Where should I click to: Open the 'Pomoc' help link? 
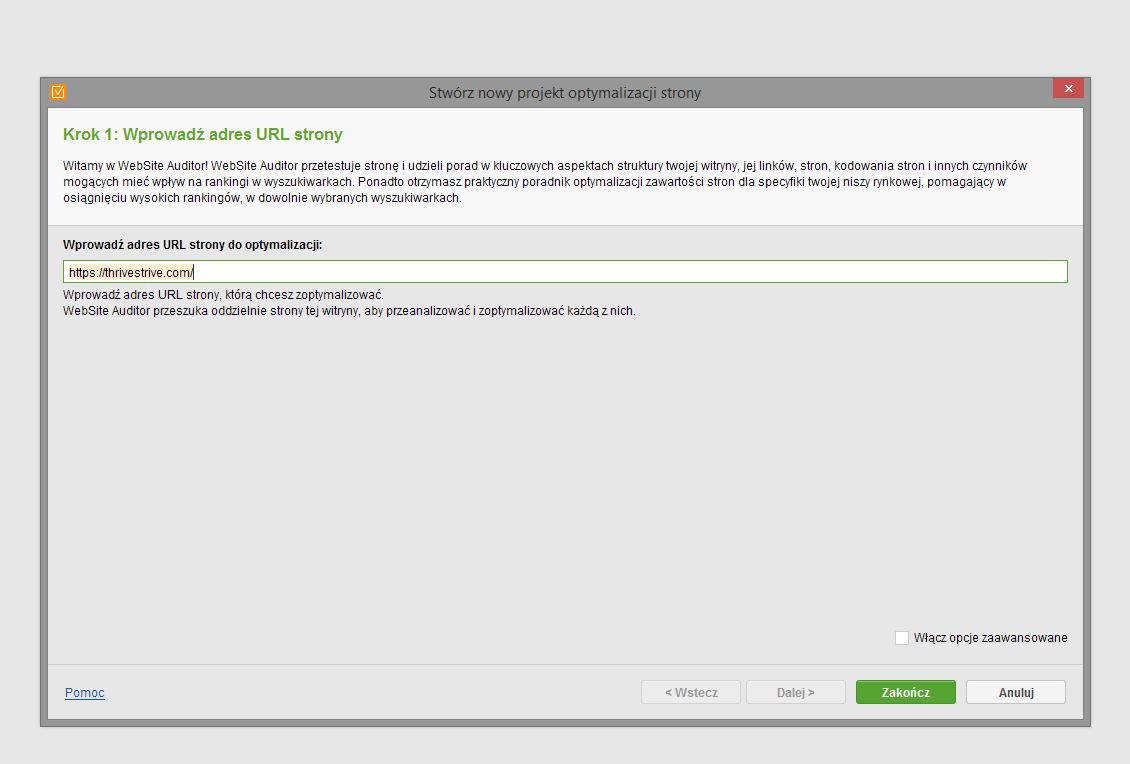[x=85, y=693]
